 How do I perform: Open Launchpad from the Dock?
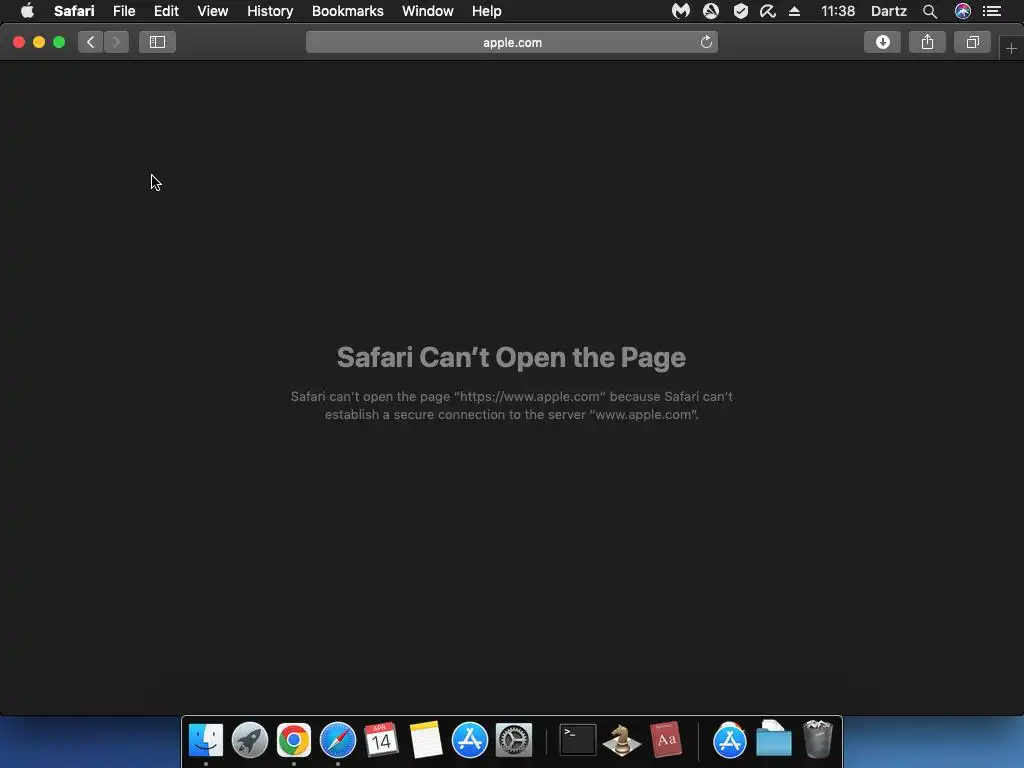pyautogui.click(x=249, y=740)
